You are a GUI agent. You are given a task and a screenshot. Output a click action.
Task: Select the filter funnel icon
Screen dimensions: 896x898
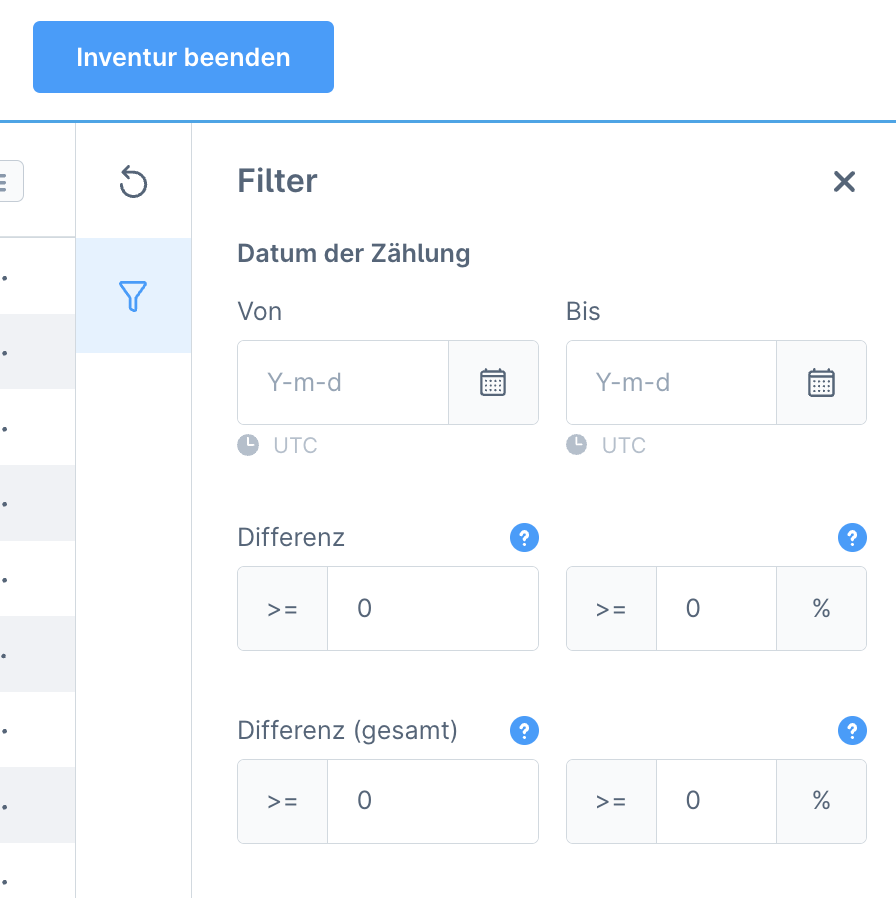(x=133, y=296)
